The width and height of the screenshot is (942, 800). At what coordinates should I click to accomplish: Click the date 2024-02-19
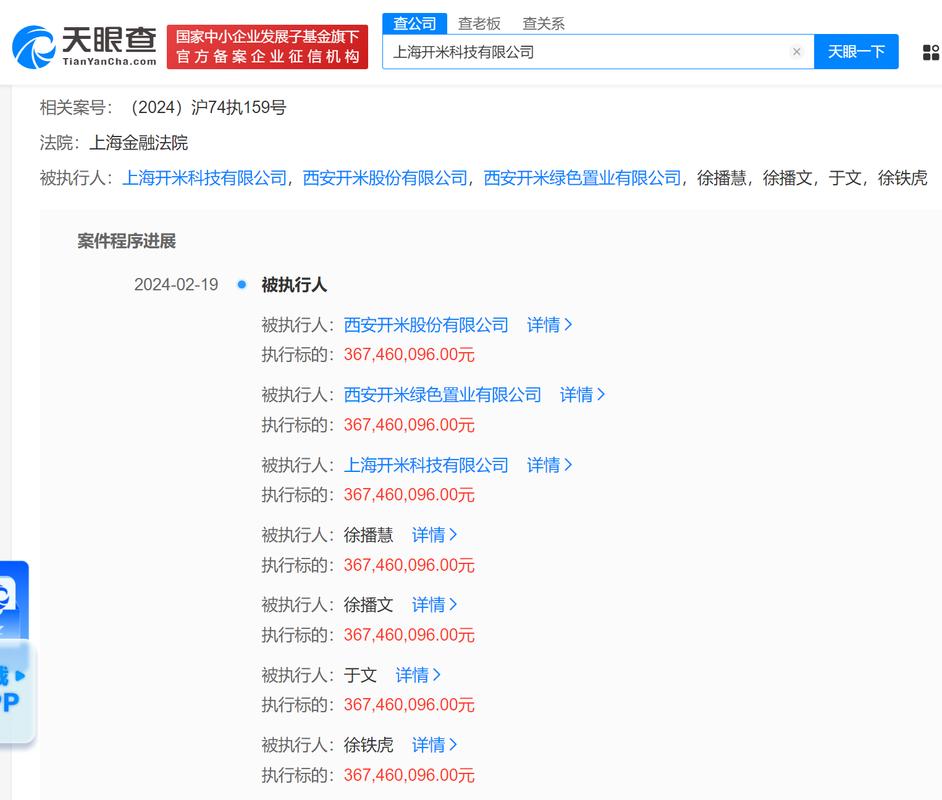[176, 285]
